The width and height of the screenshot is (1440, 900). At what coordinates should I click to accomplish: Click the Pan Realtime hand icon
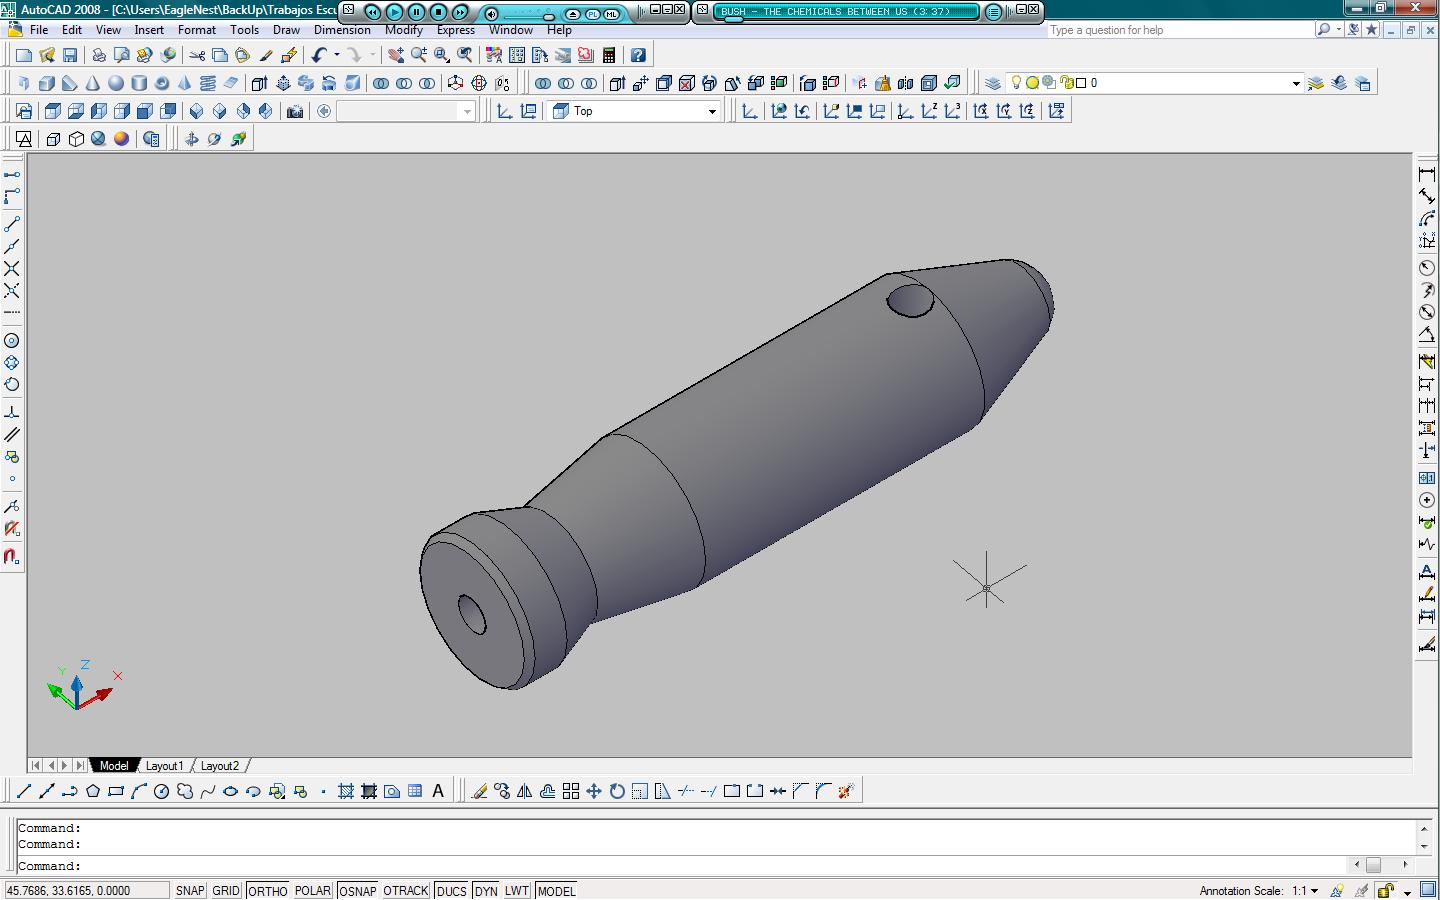point(396,55)
